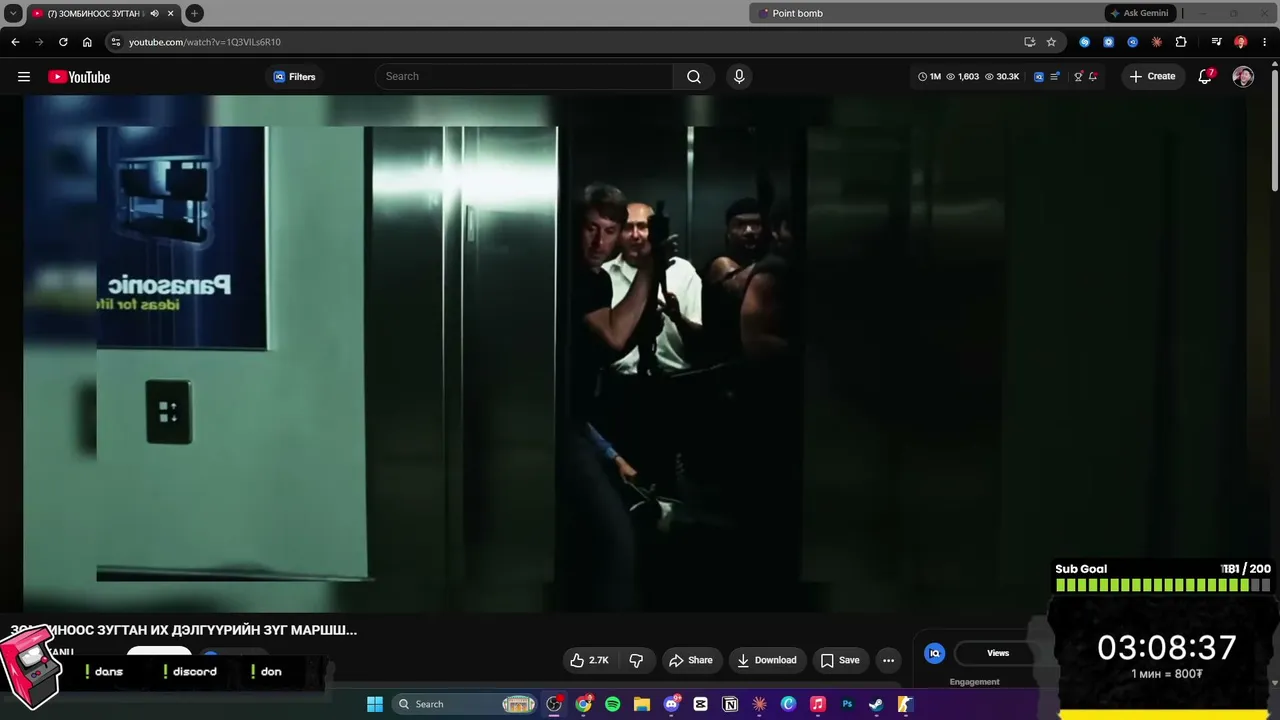Close the YouTube browser tab
Image resolution: width=1280 pixels, height=720 pixels.
tap(171, 13)
